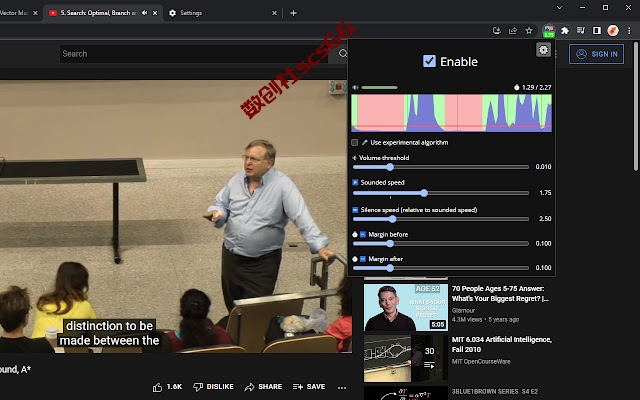Check Use experimental algorithm

click(x=355, y=142)
